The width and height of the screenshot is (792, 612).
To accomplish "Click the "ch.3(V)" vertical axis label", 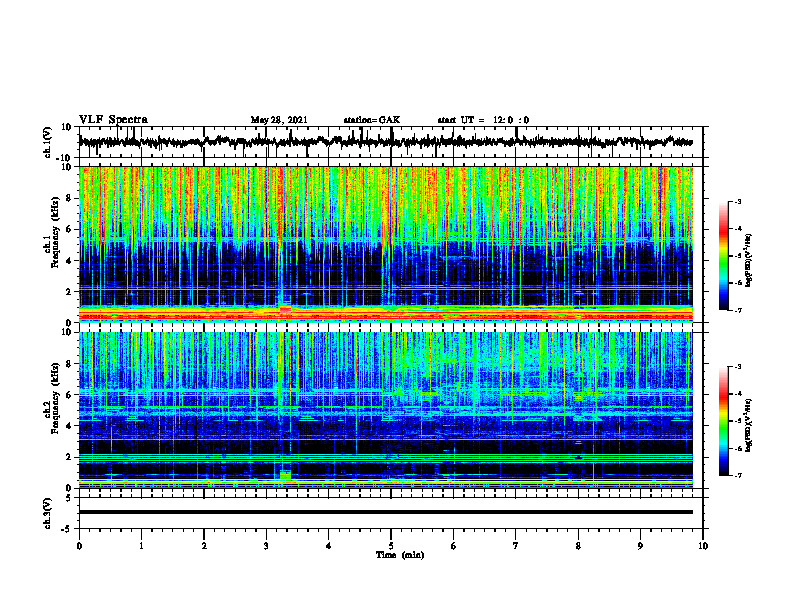I will tap(48, 513).
